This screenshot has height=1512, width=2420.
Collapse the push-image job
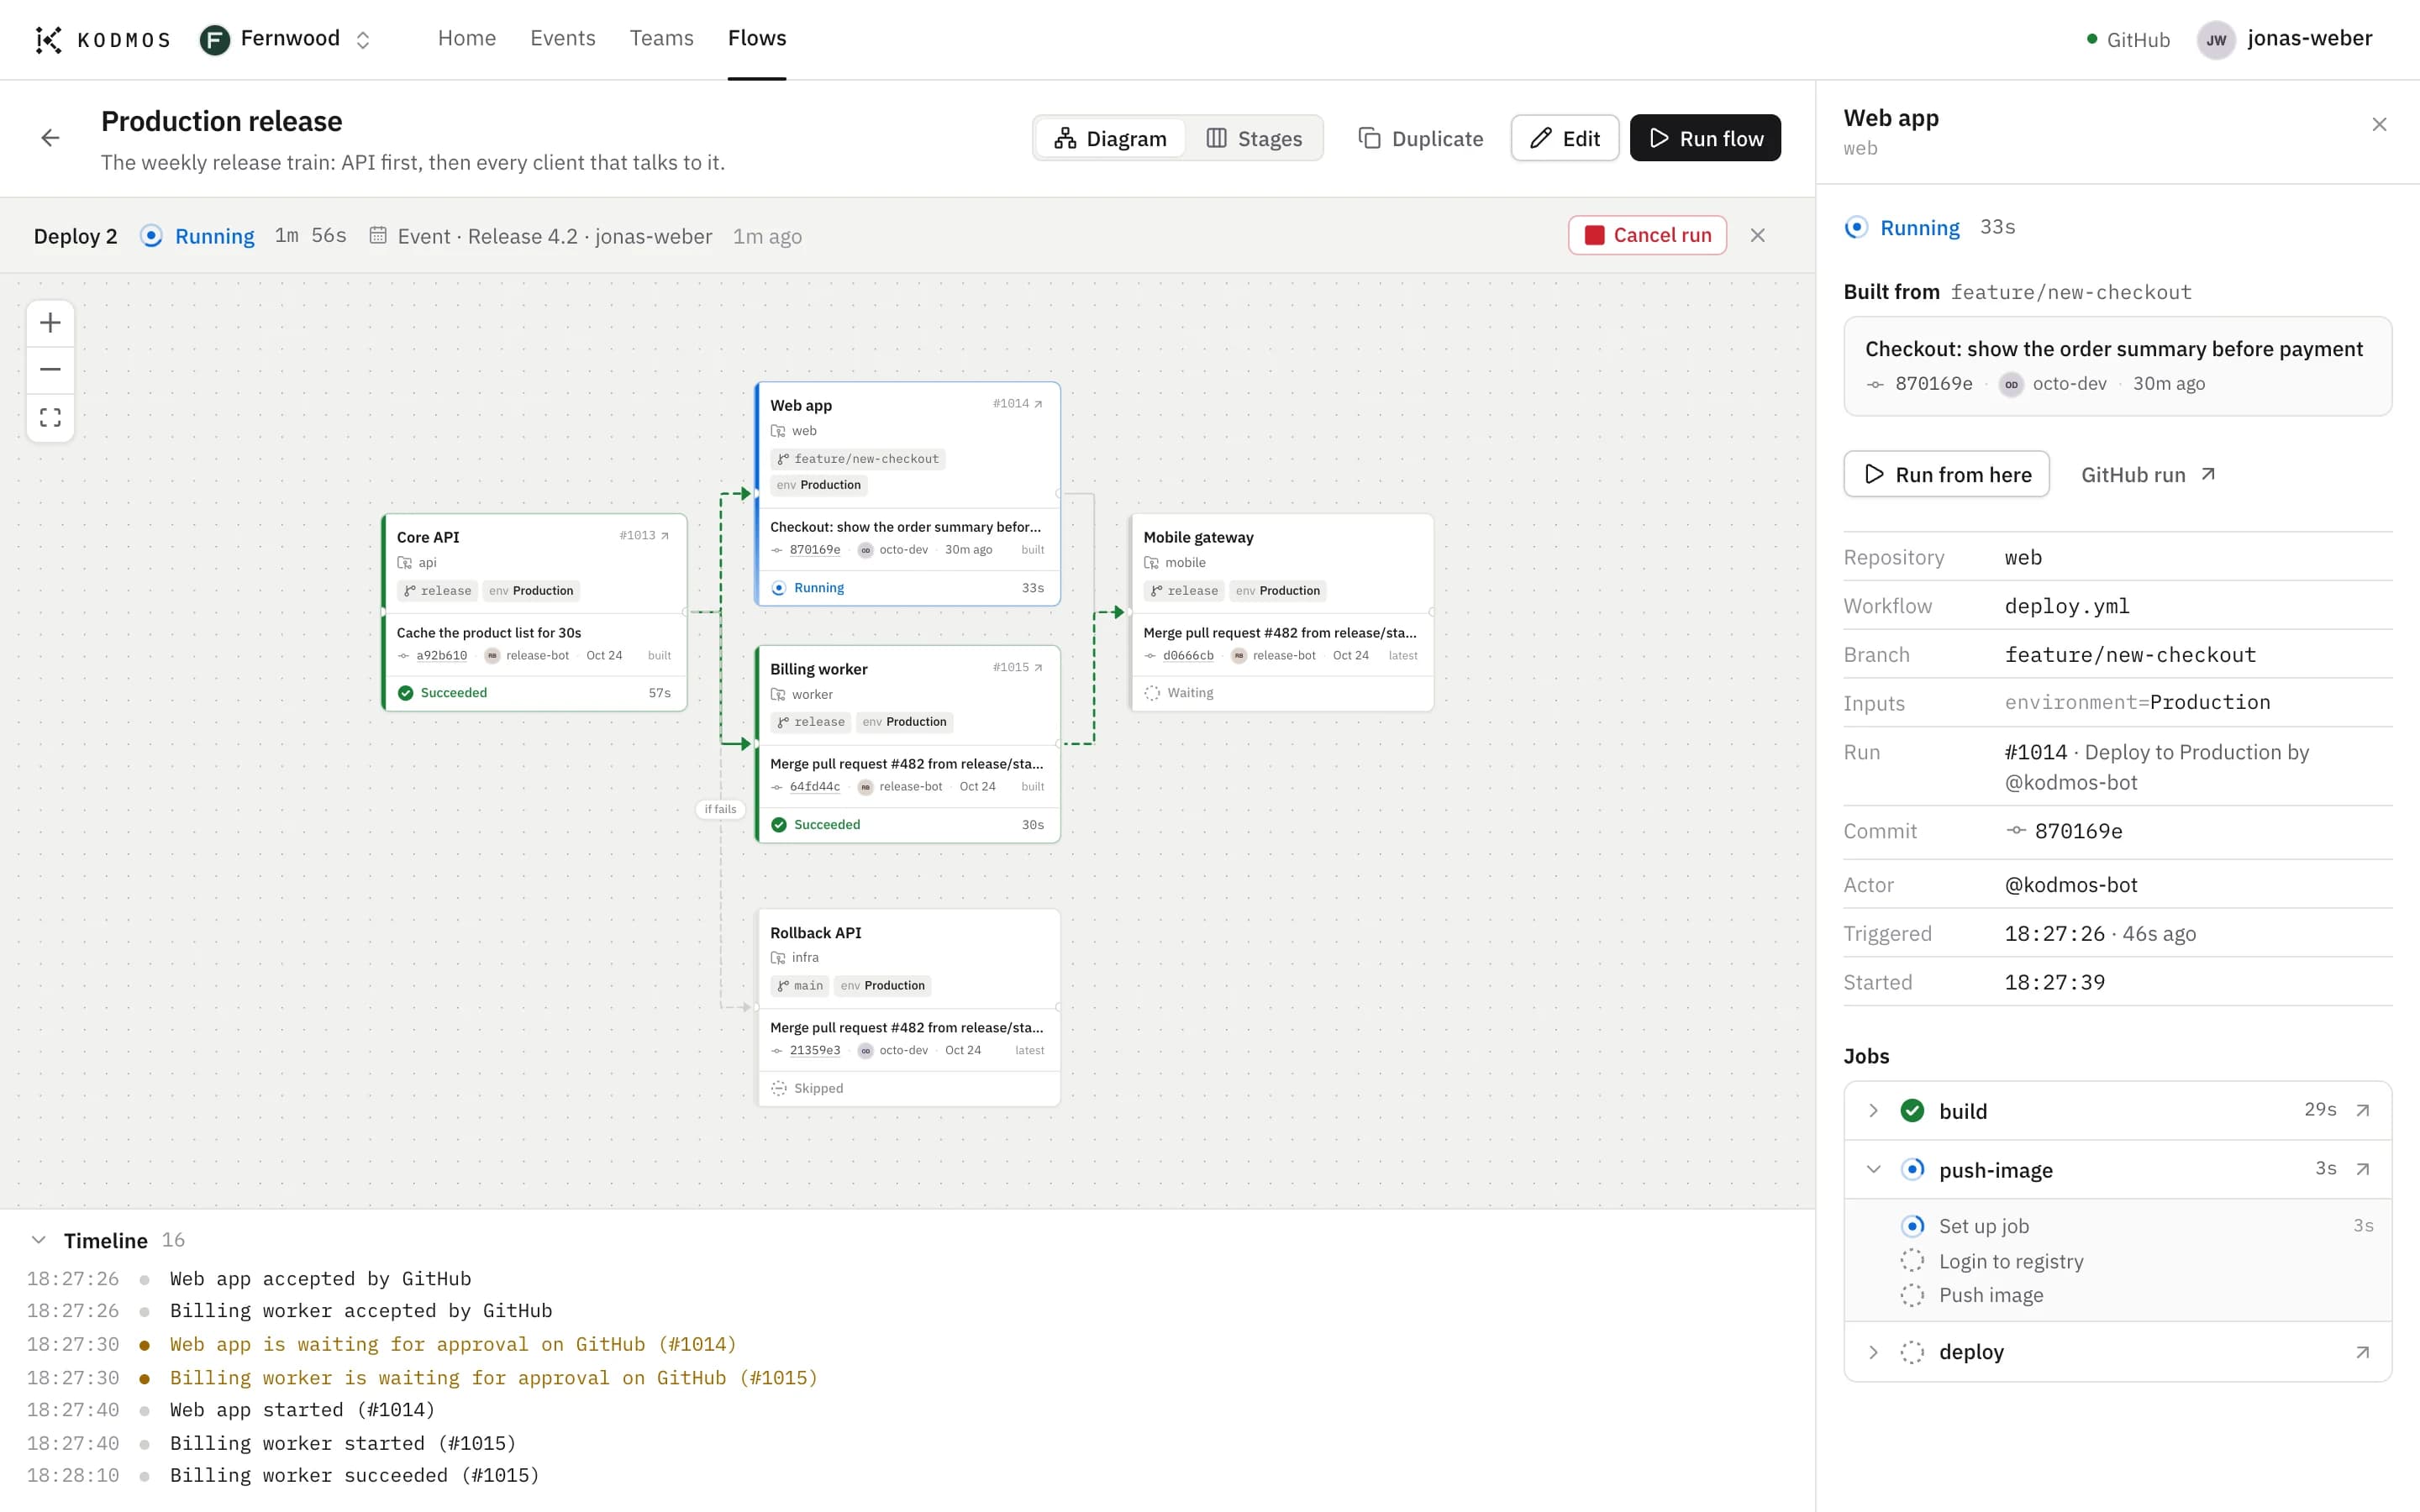1873,1169
